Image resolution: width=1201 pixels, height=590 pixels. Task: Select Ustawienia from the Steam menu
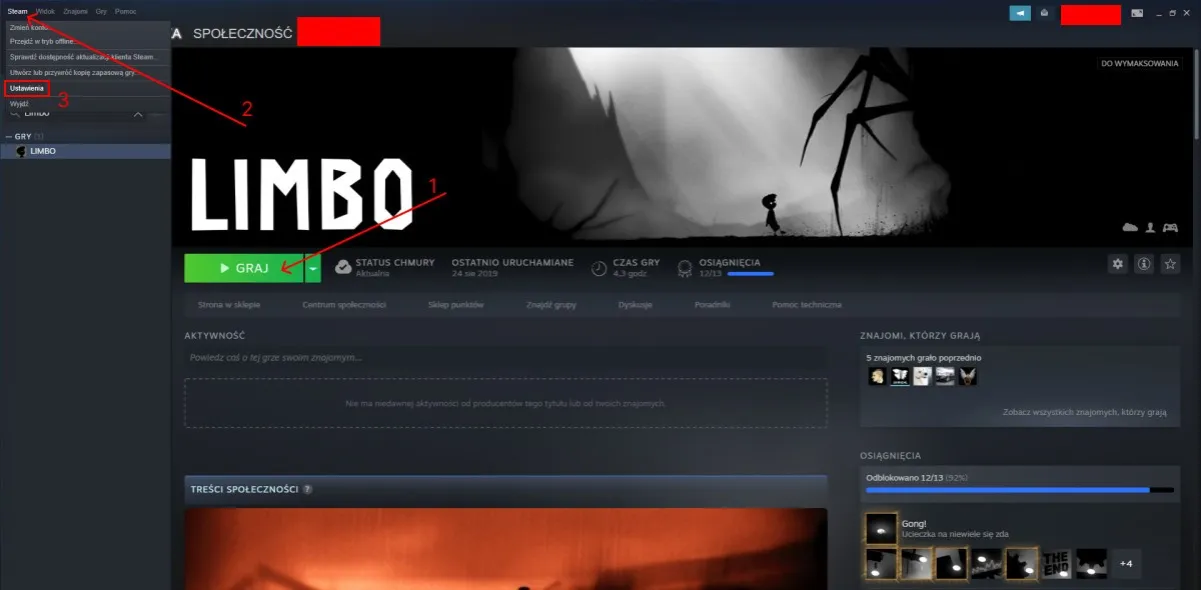pos(27,89)
